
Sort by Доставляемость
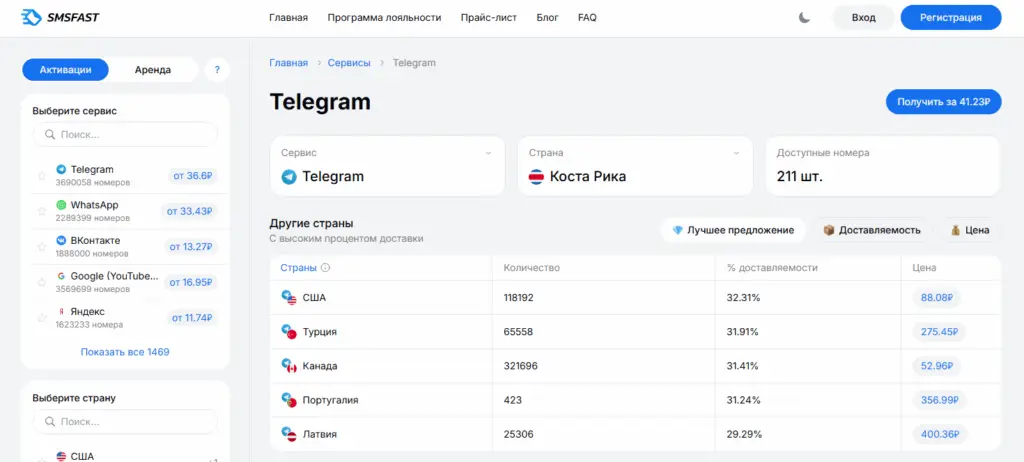[x=872, y=230]
